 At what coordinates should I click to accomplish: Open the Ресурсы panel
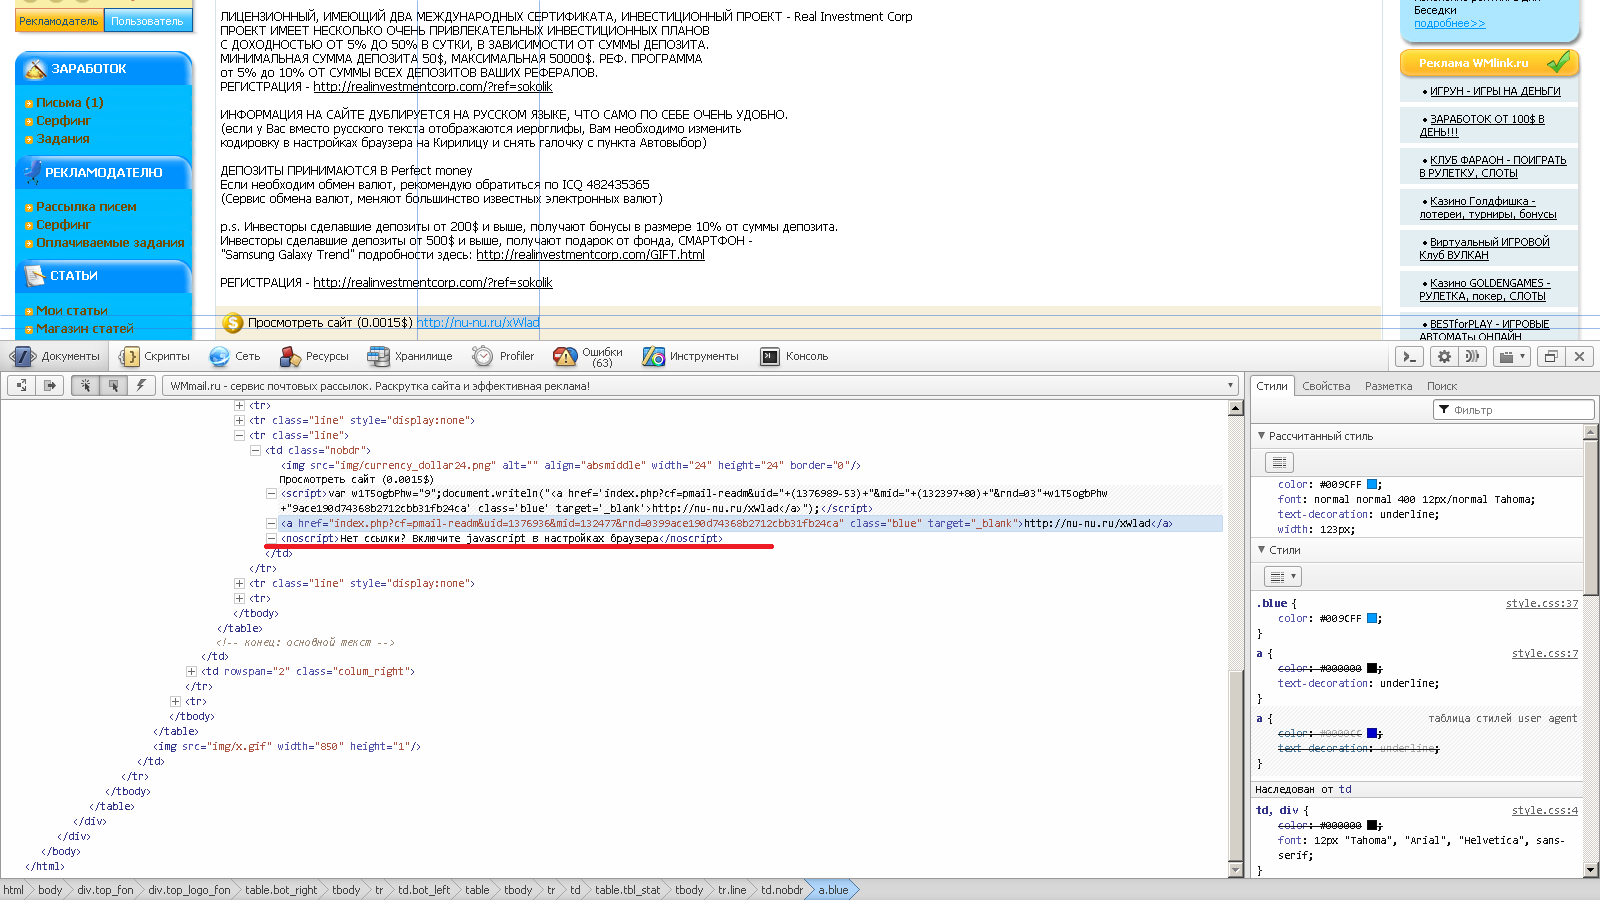(x=315, y=356)
